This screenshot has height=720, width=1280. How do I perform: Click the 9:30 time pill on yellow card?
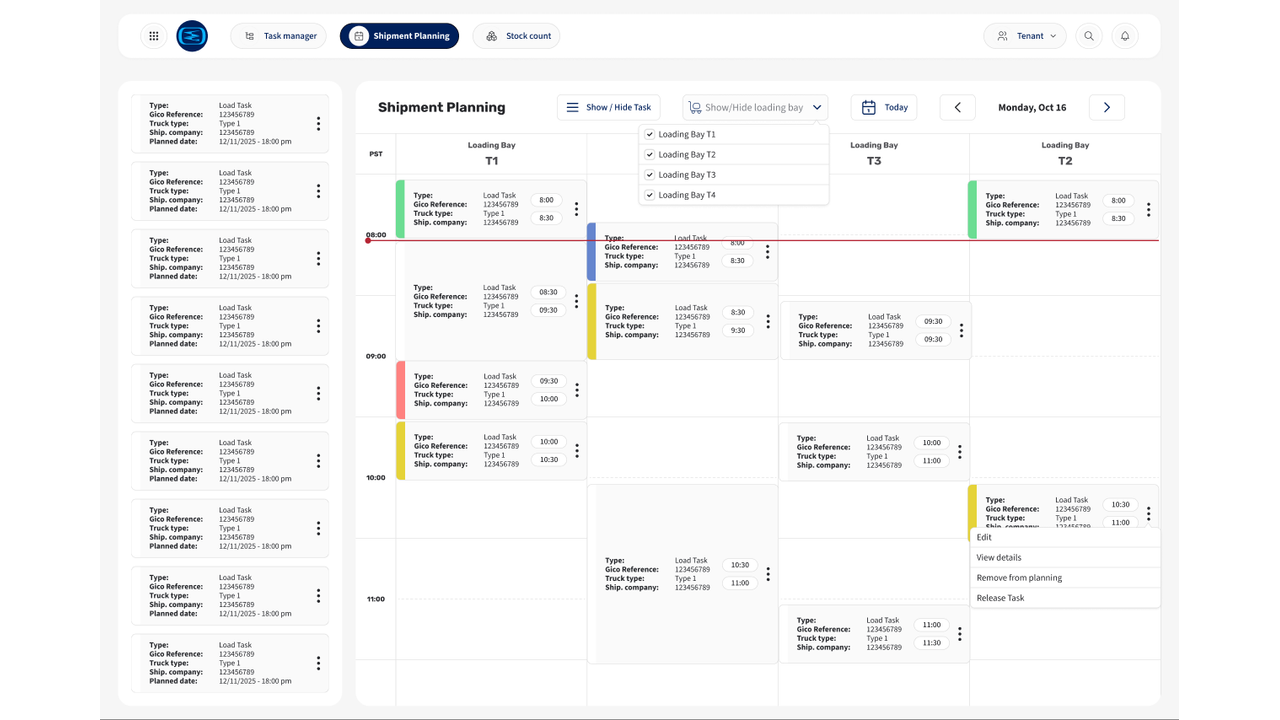[x=738, y=330]
